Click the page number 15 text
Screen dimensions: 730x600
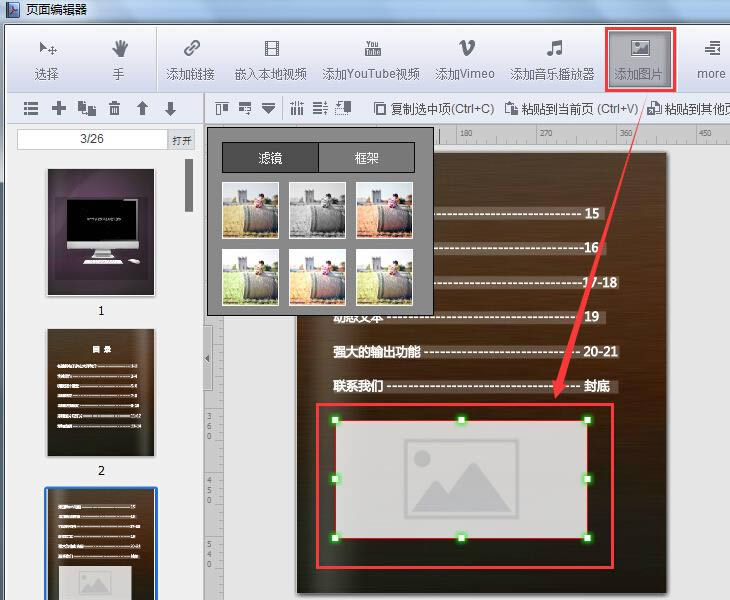[592, 214]
